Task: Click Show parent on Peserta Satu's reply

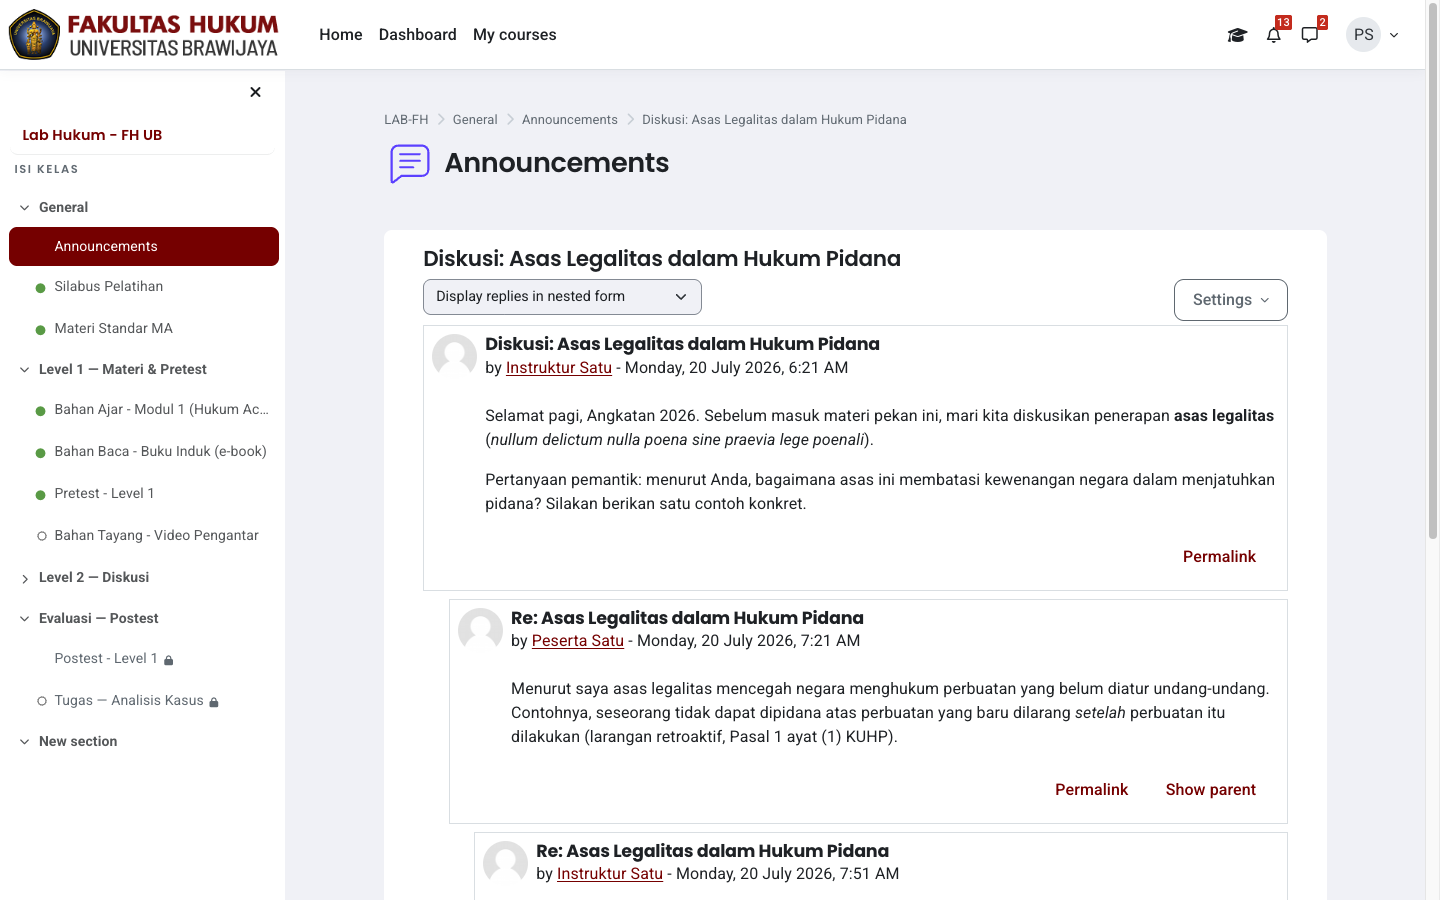Action: tap(1210, 789)
